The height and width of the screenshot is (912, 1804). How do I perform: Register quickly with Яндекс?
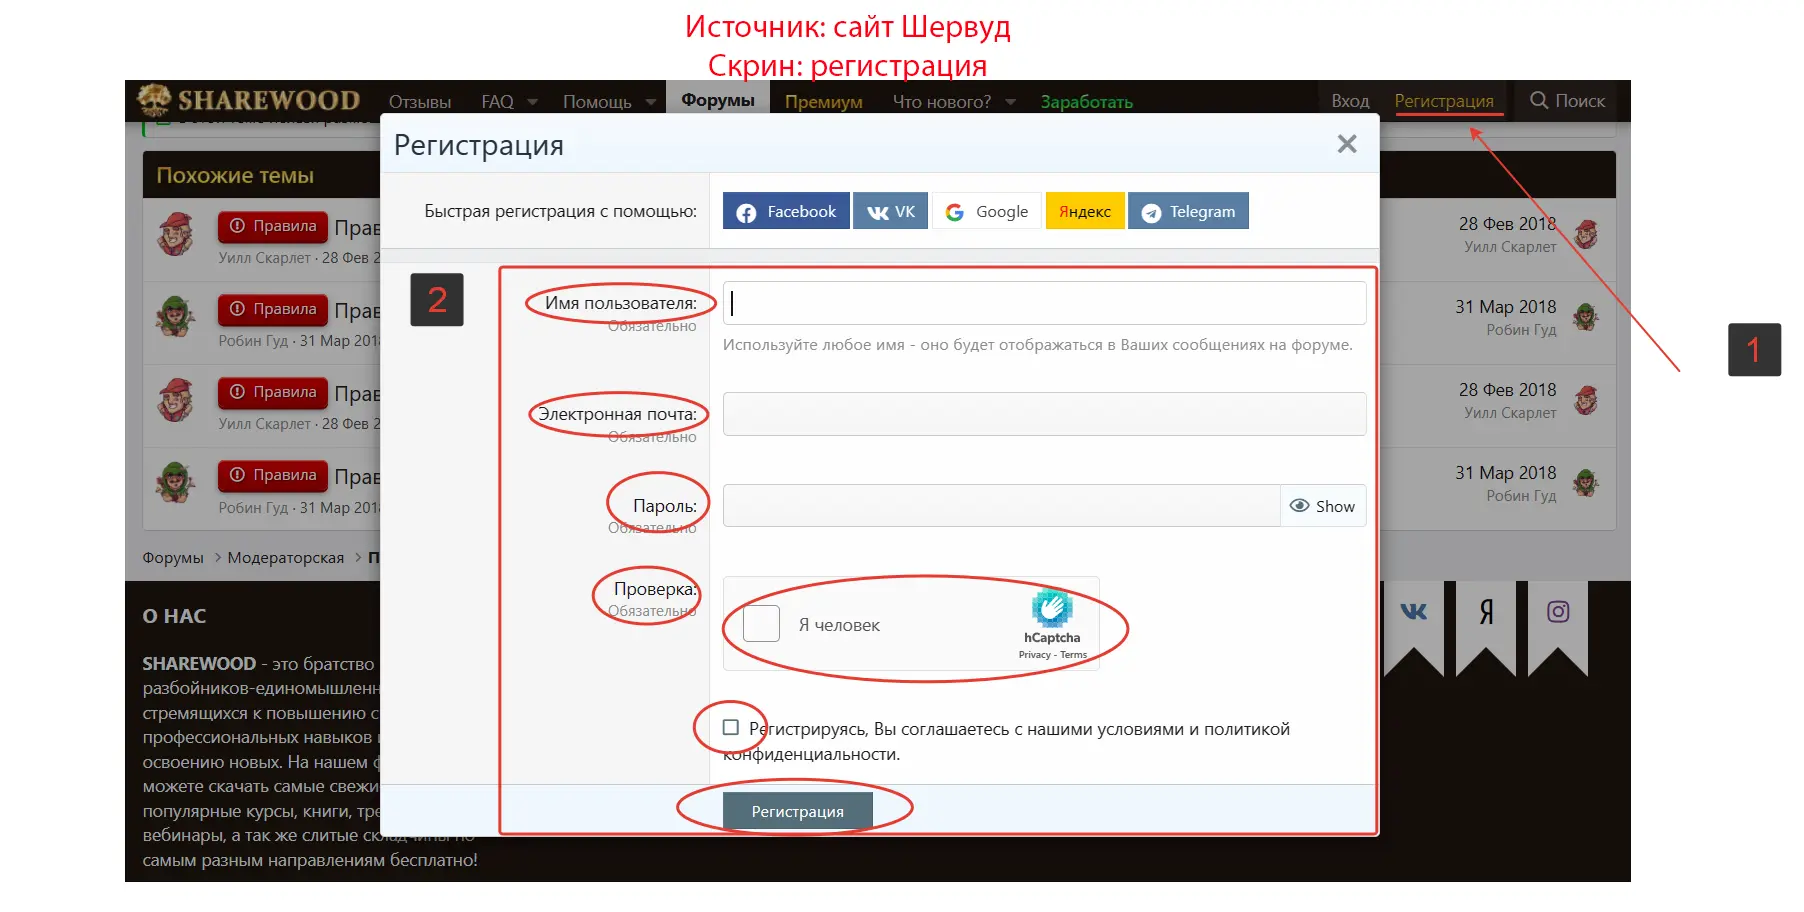[1085, 211]
